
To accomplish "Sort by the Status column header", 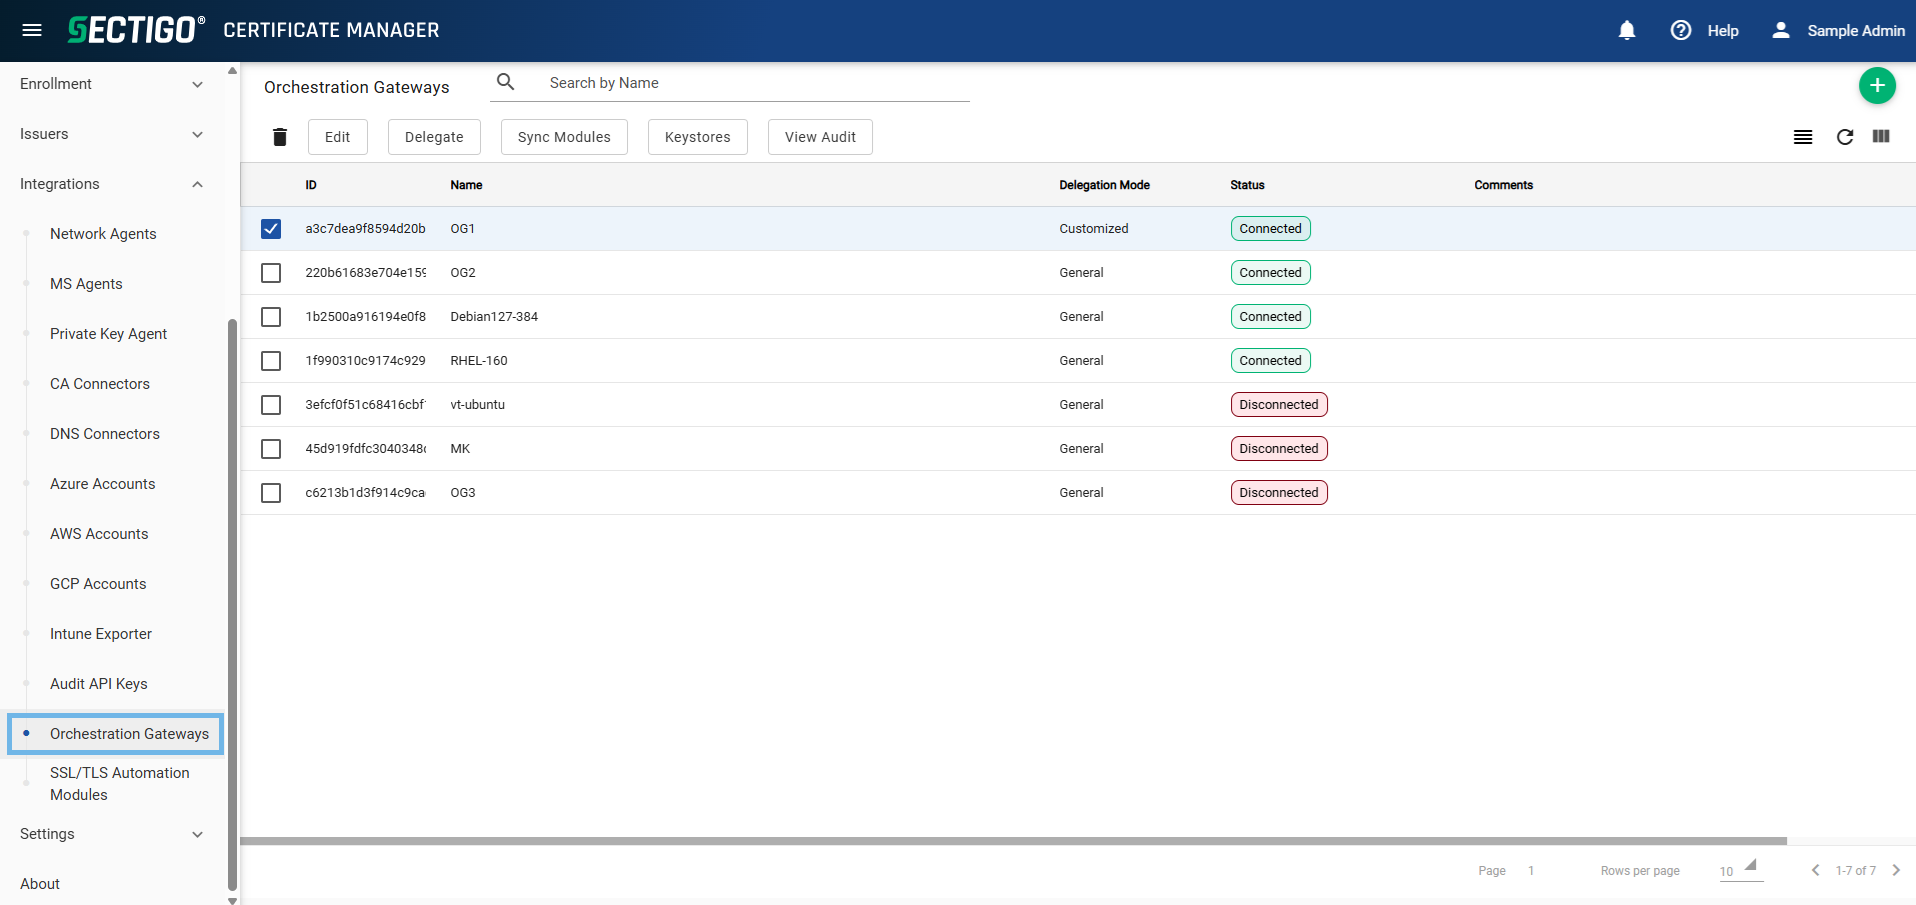I will (x=1247, y=185).
